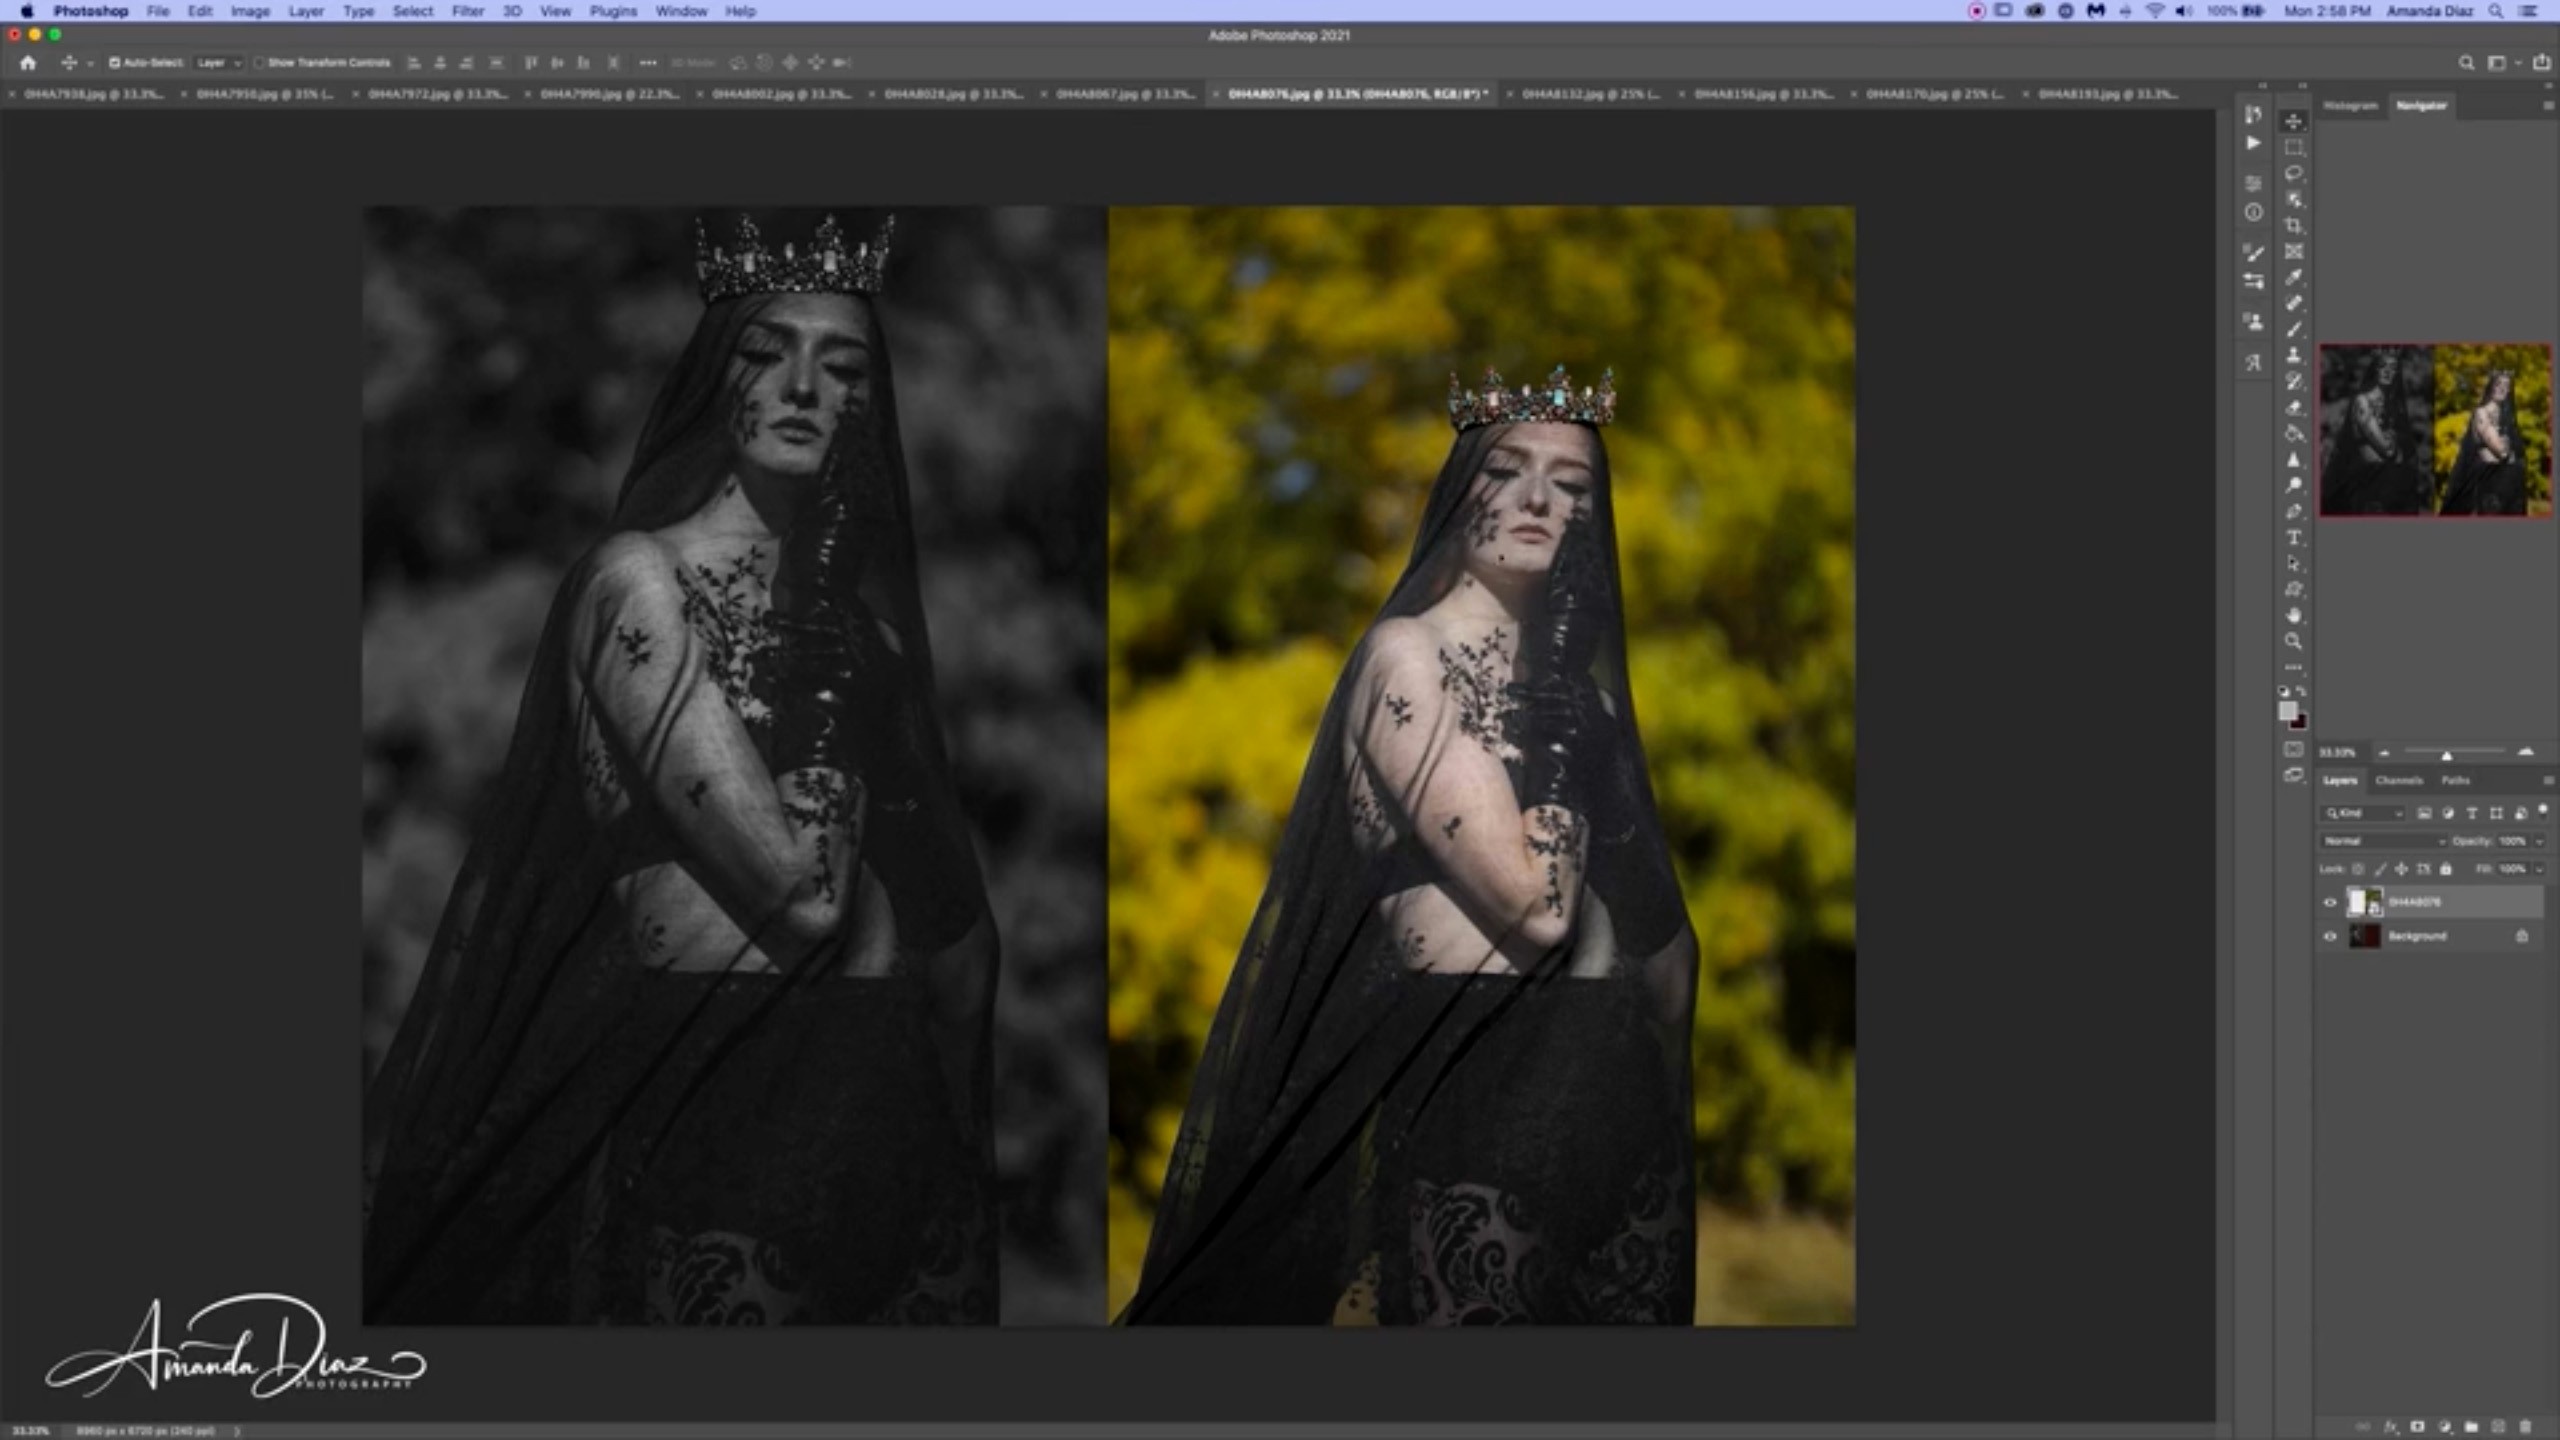Hide the Background layer via eye icon

[x=2330, y=937]
